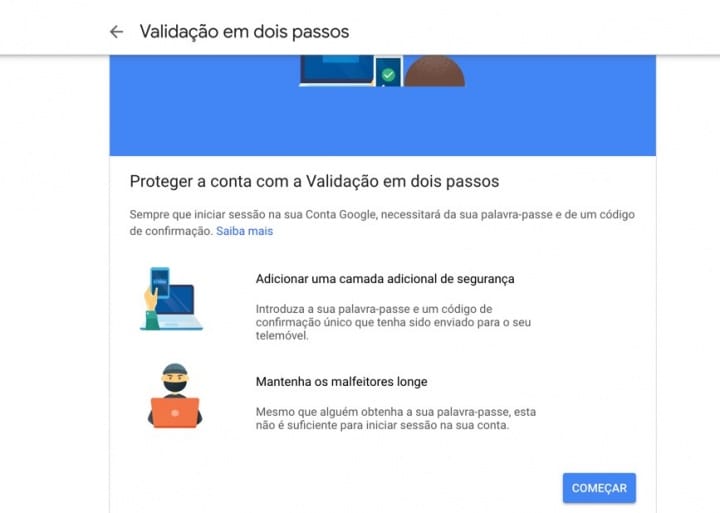
Task: Click the dark blue laptop screen in banner
Action: coord(337,68)
